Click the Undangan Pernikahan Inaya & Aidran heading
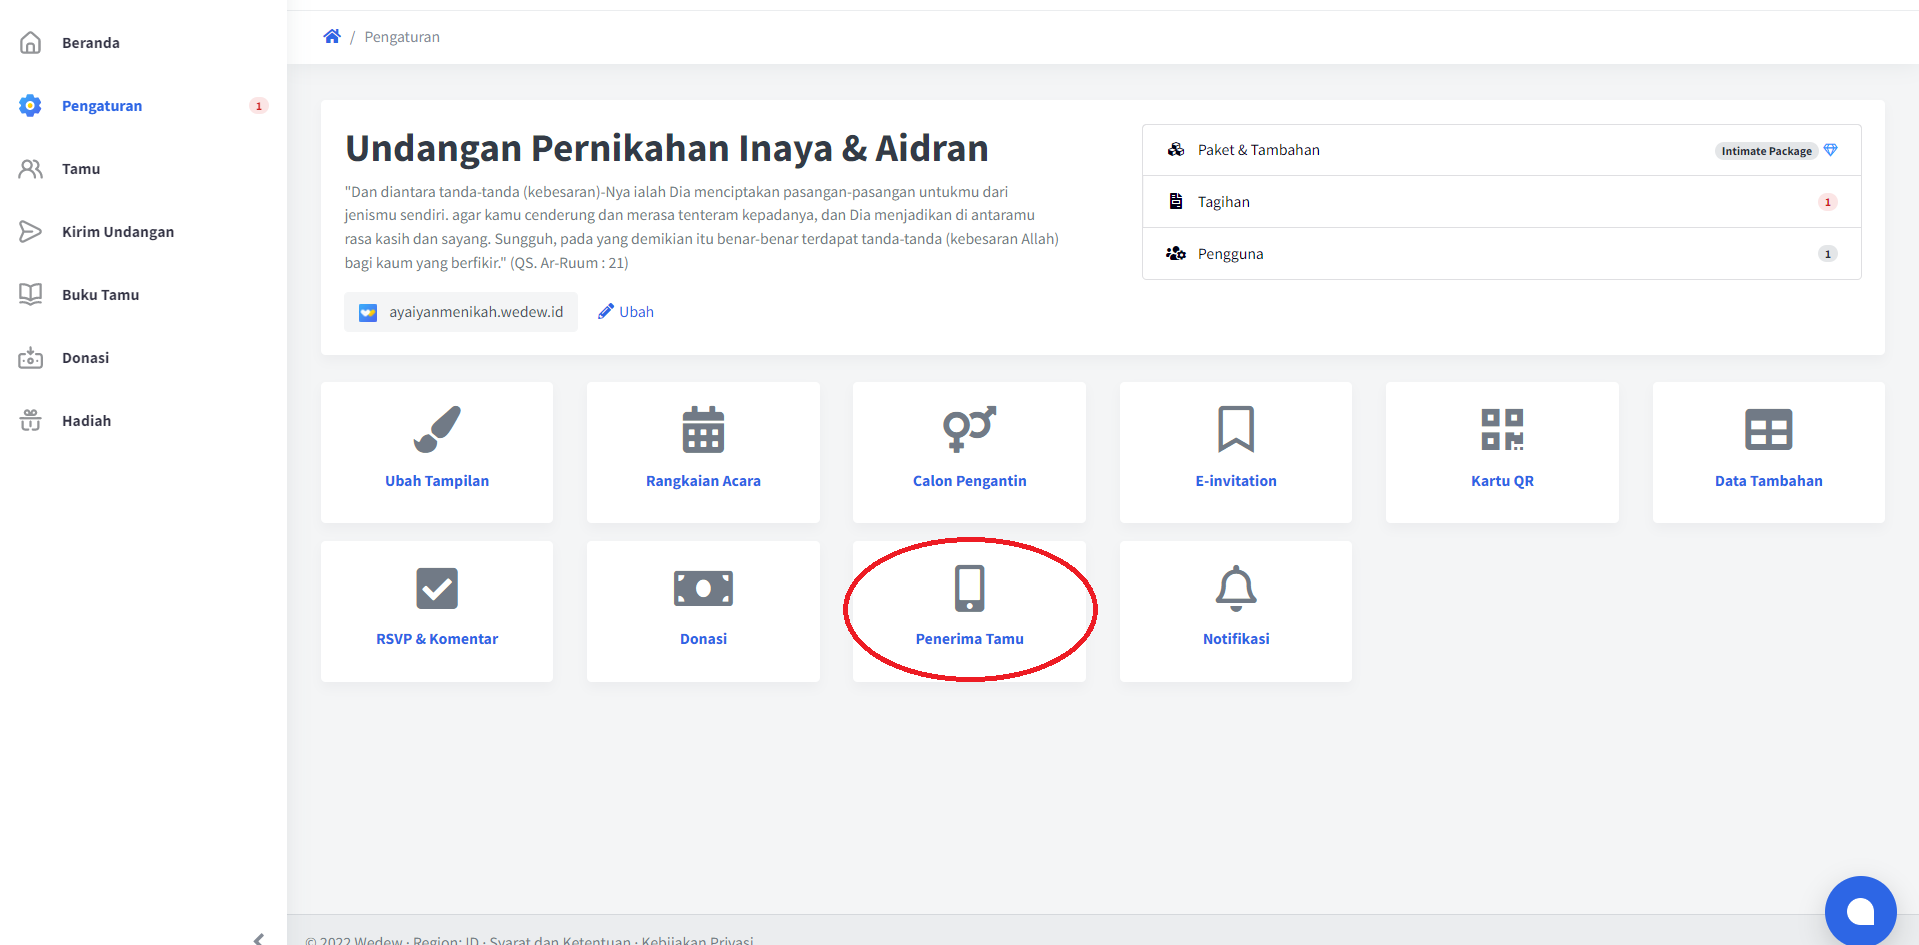Viewport: 1919px width, 945px height. point(667,148)
